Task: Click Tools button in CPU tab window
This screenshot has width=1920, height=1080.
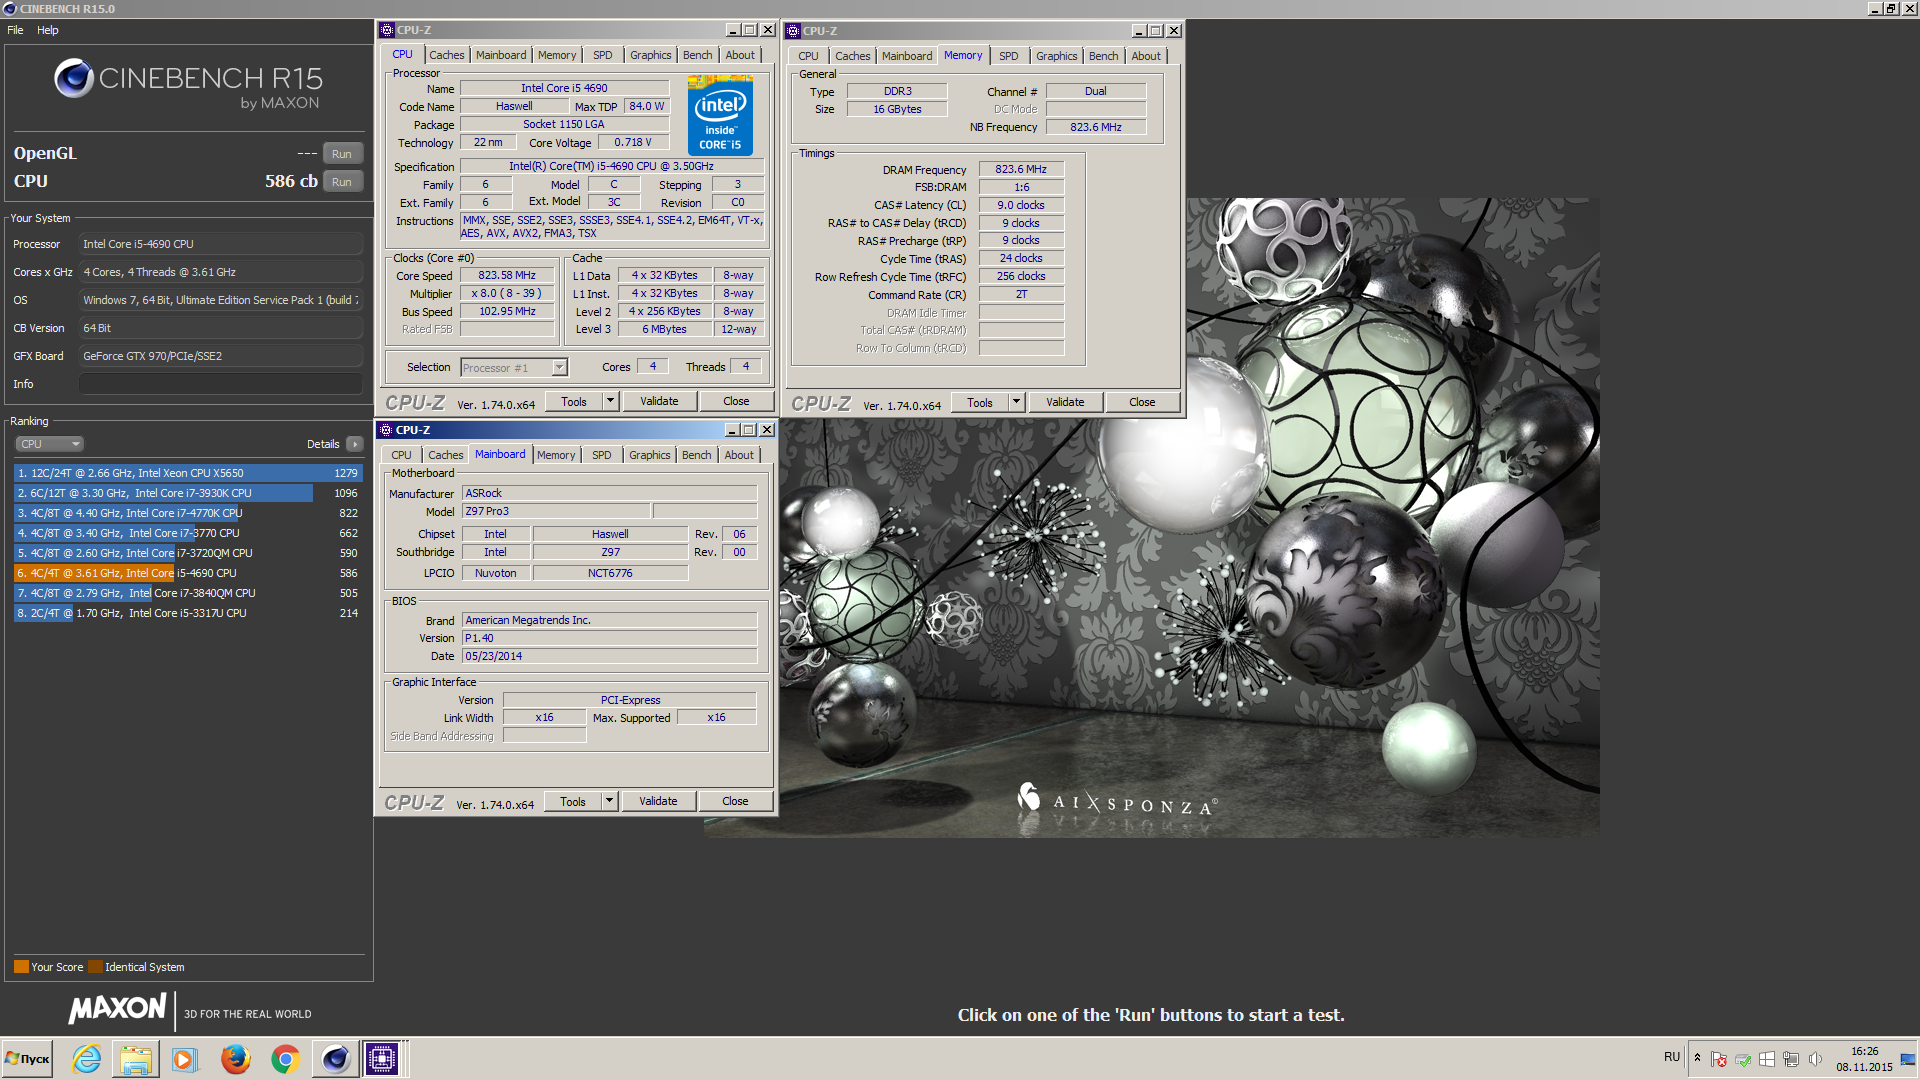Action: pyautogui.click(x=574, y=401)
